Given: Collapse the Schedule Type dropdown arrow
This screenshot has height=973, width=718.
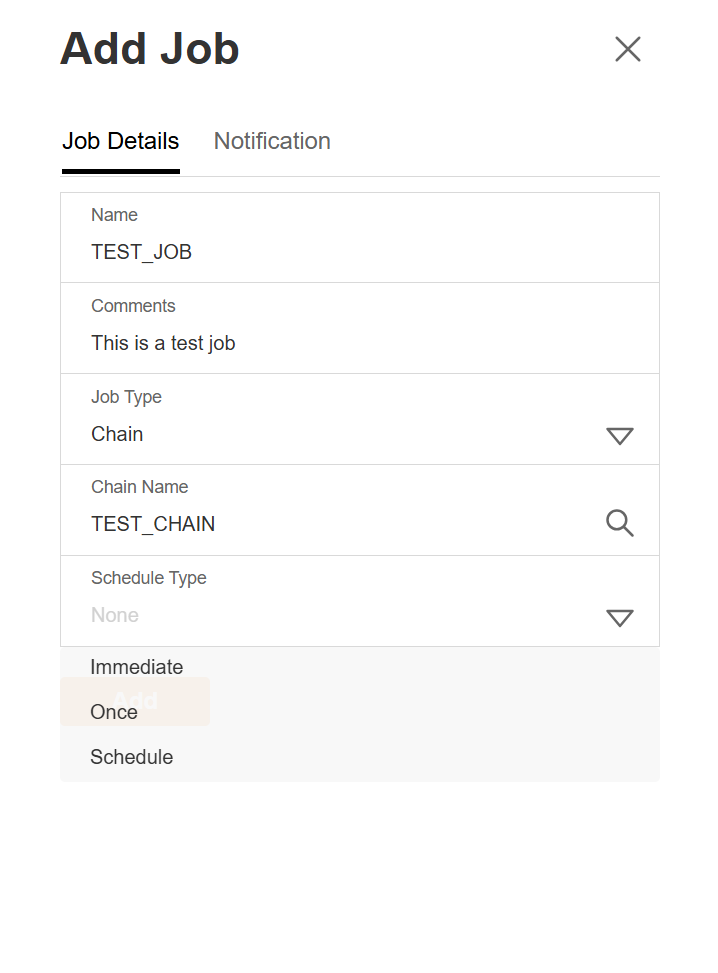Looking at the screenshot, I should pos(620,617).
